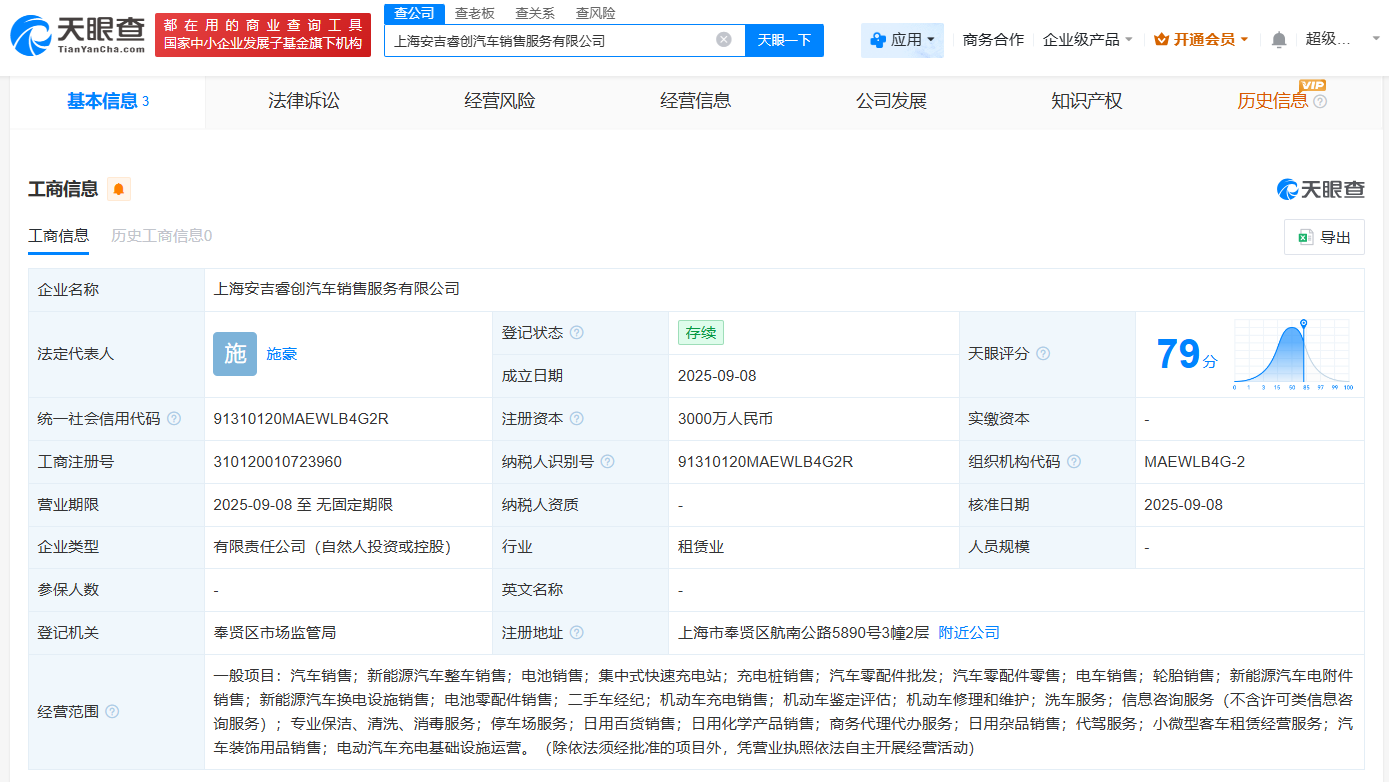Click help icon beside 经营范围

(112, 712)
